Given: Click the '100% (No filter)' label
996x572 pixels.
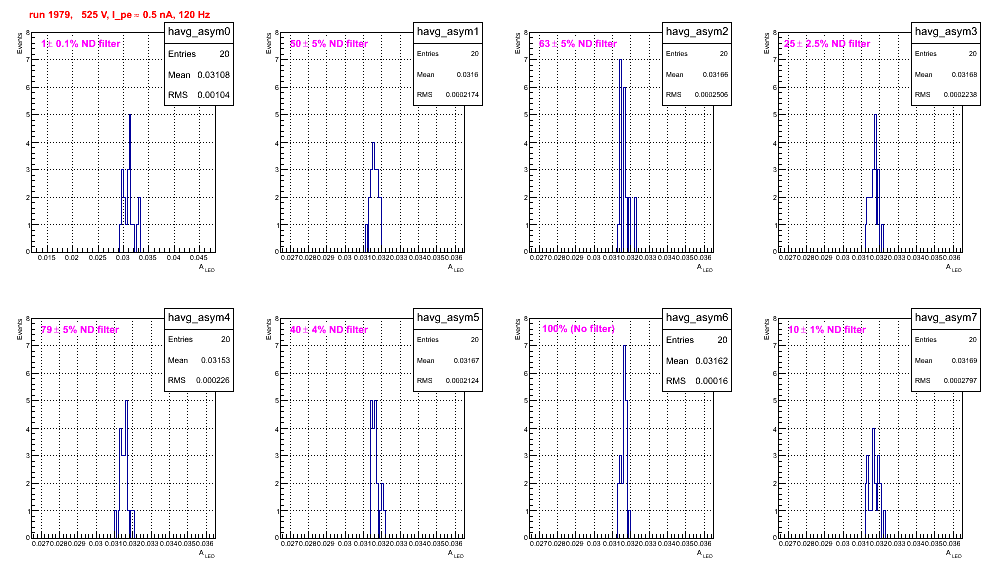Looking at the screenshot, I should (x=578, y=329).
